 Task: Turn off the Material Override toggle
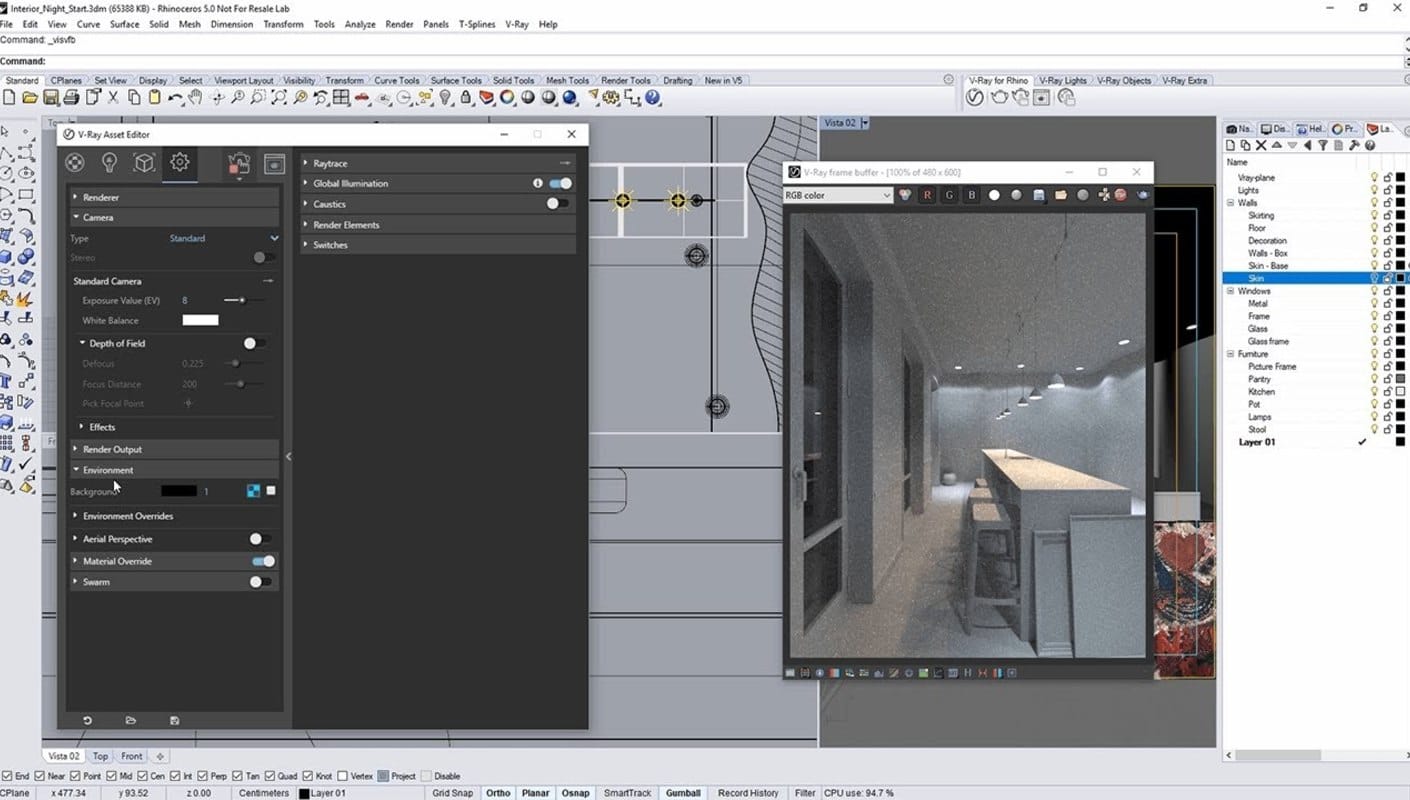263,561
